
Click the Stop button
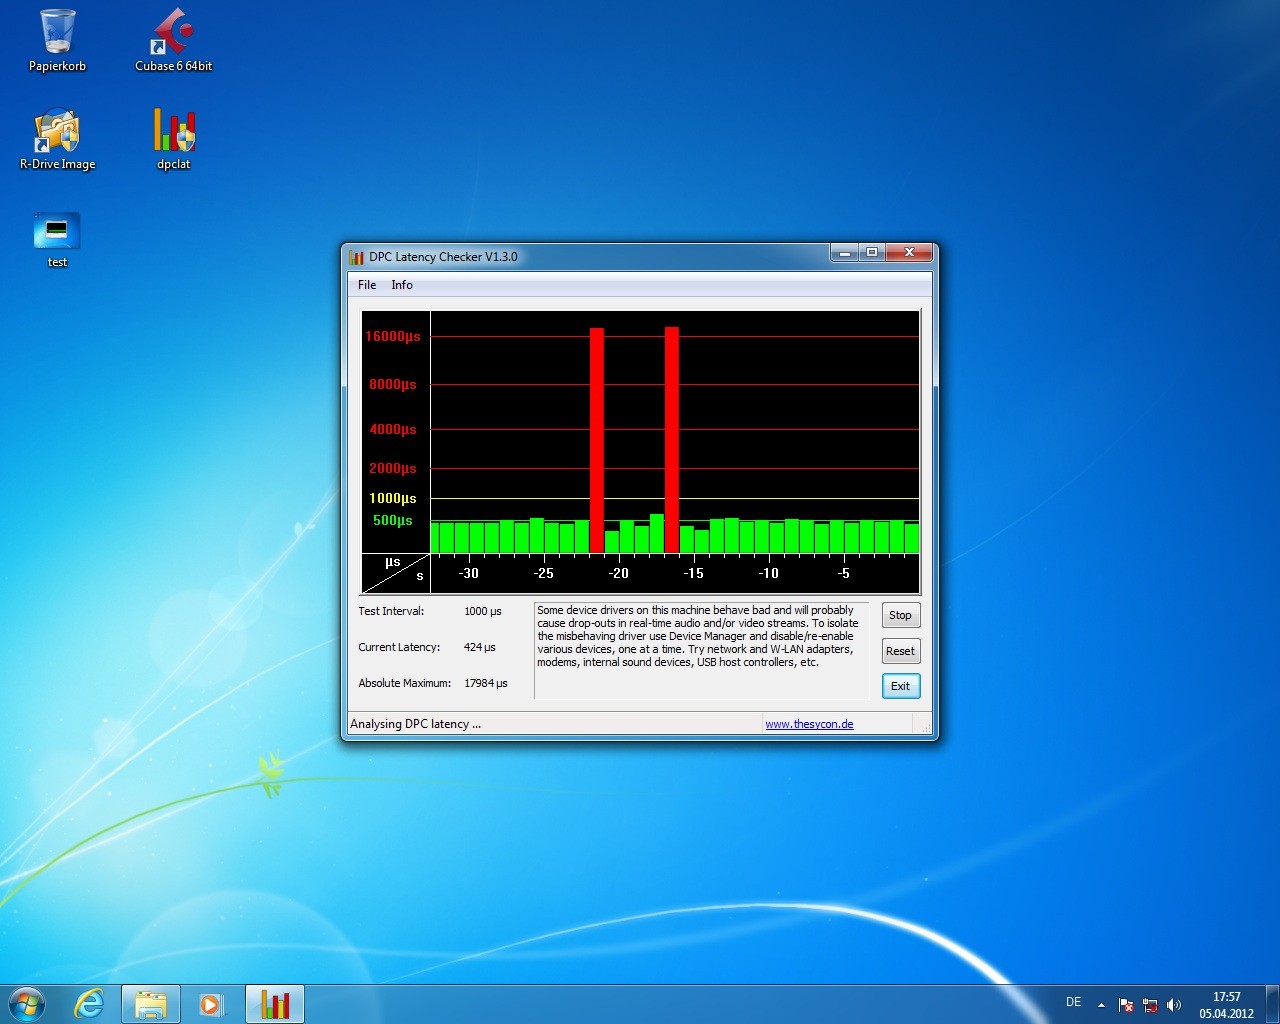(x=900, y=615)
